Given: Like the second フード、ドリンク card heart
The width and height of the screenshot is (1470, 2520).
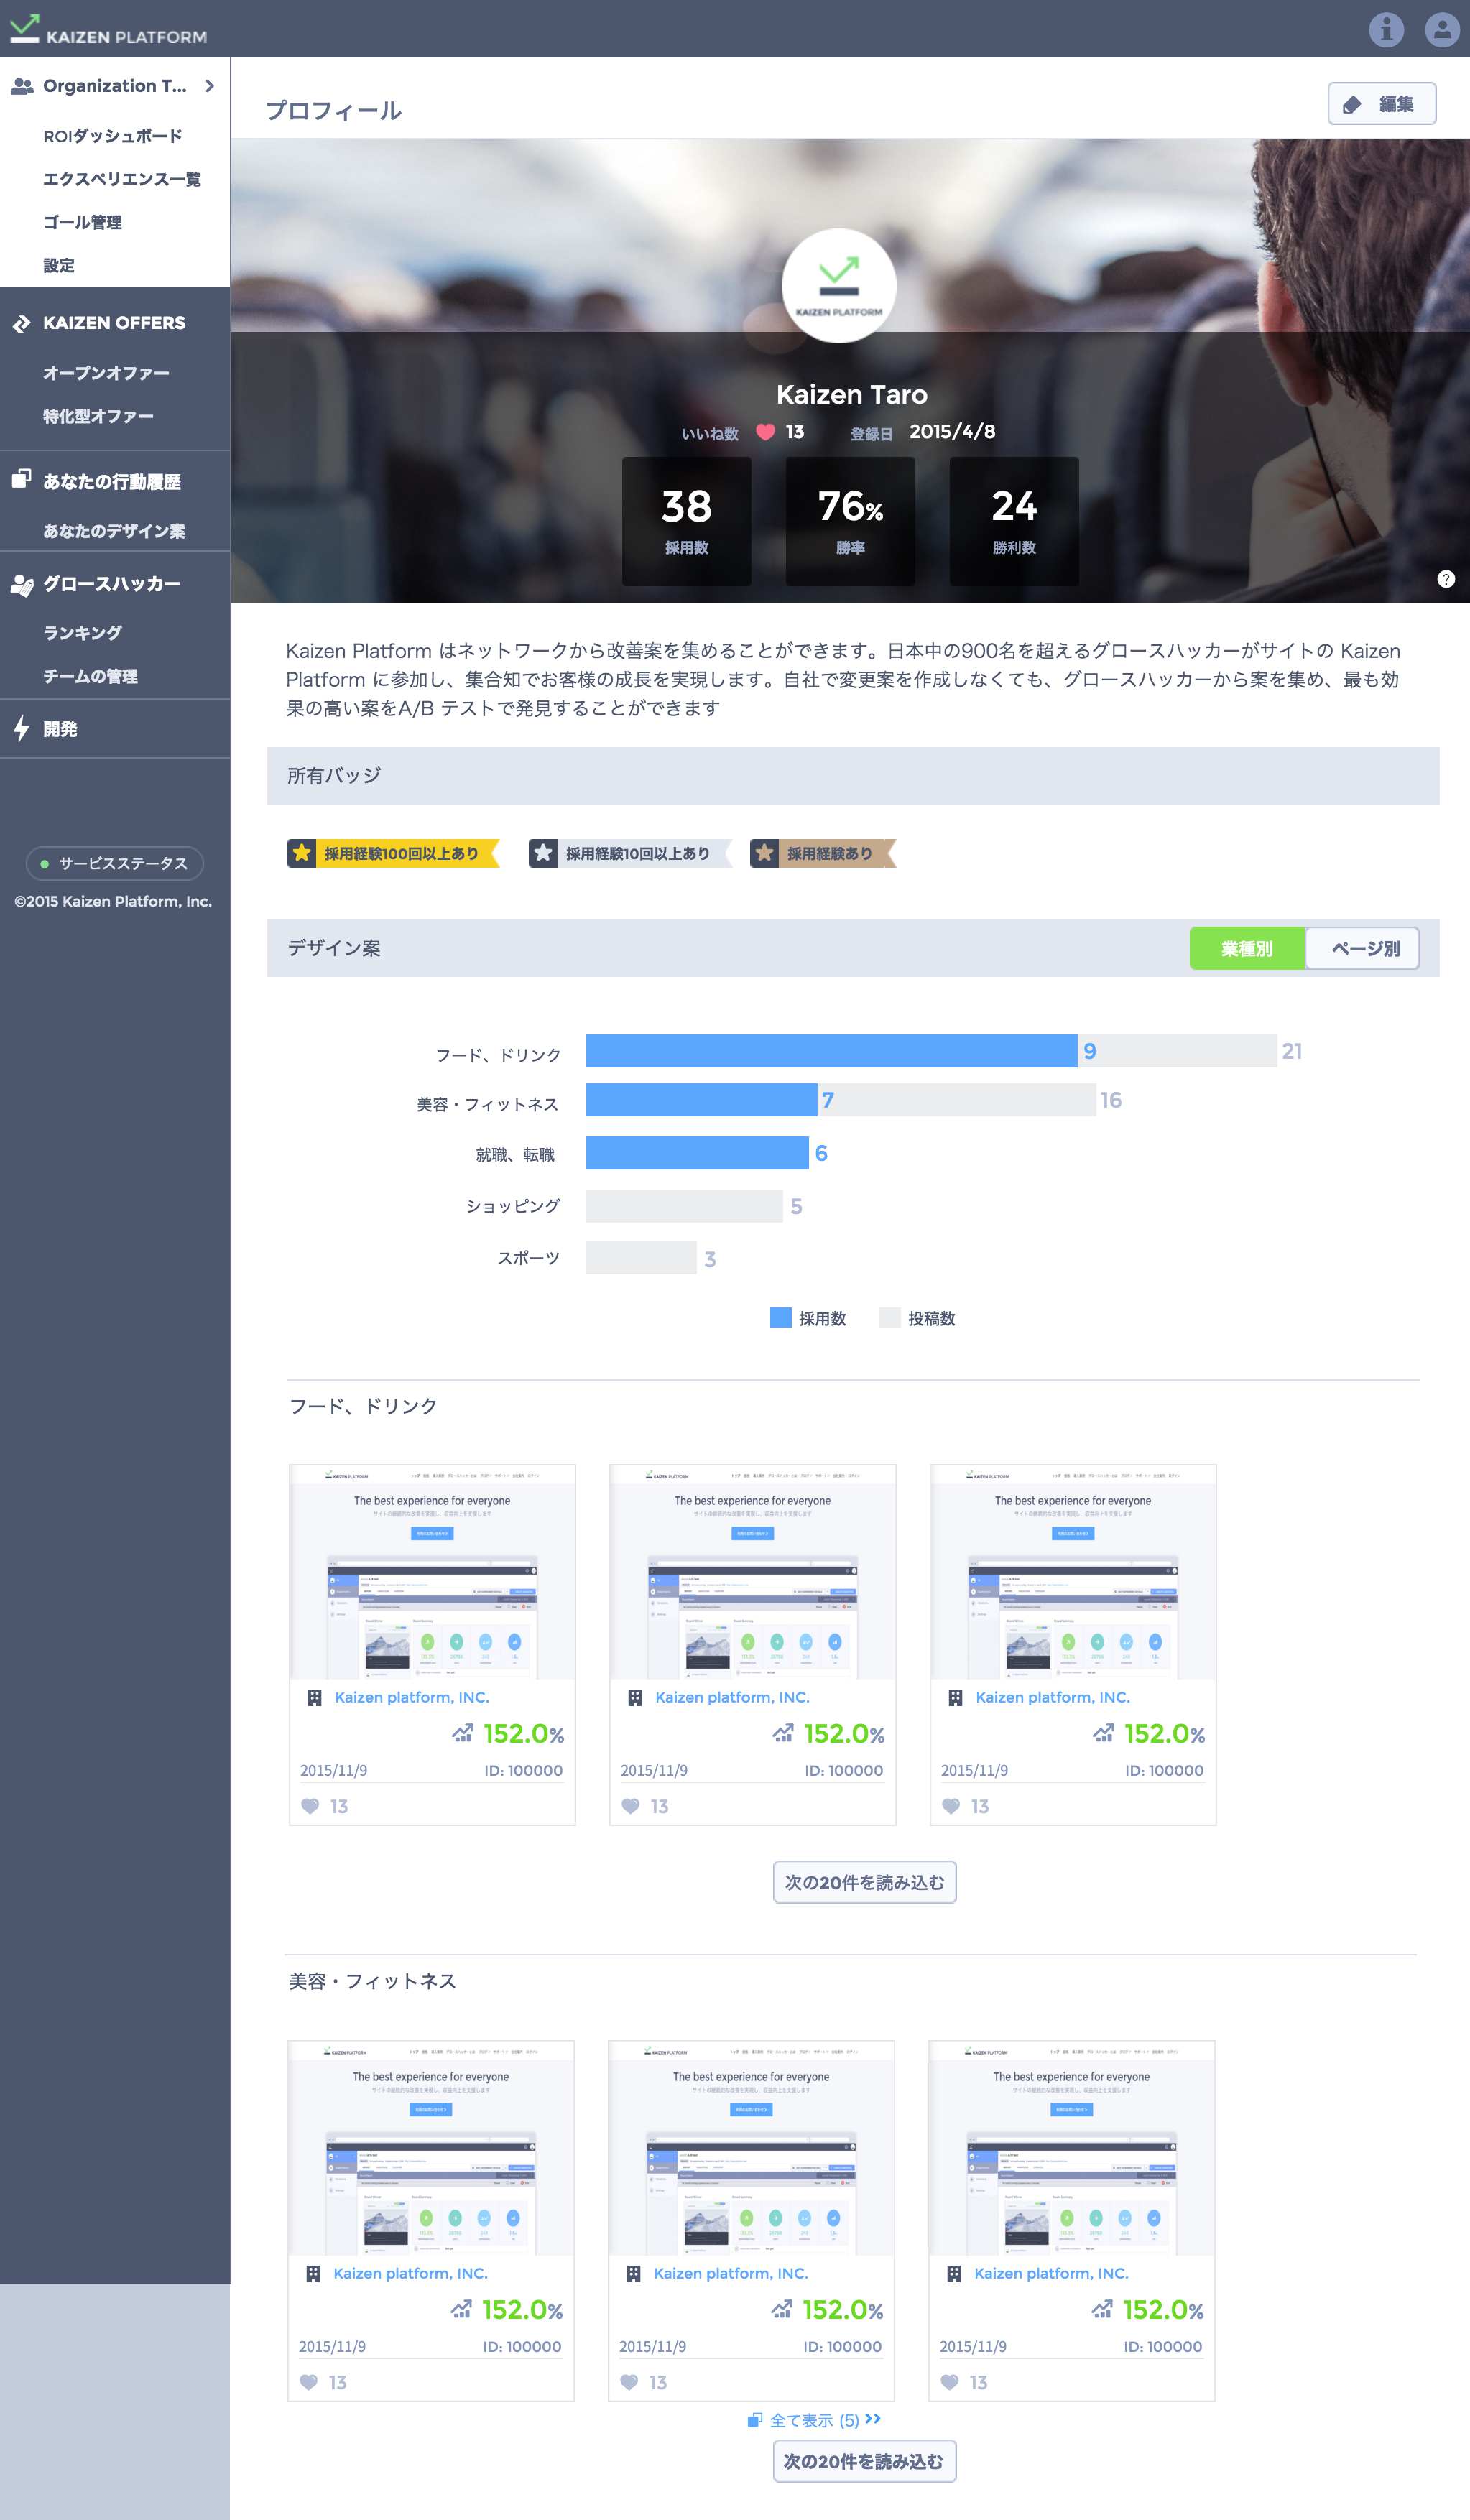Looking at the screenshot, I should pos(630,1806).
